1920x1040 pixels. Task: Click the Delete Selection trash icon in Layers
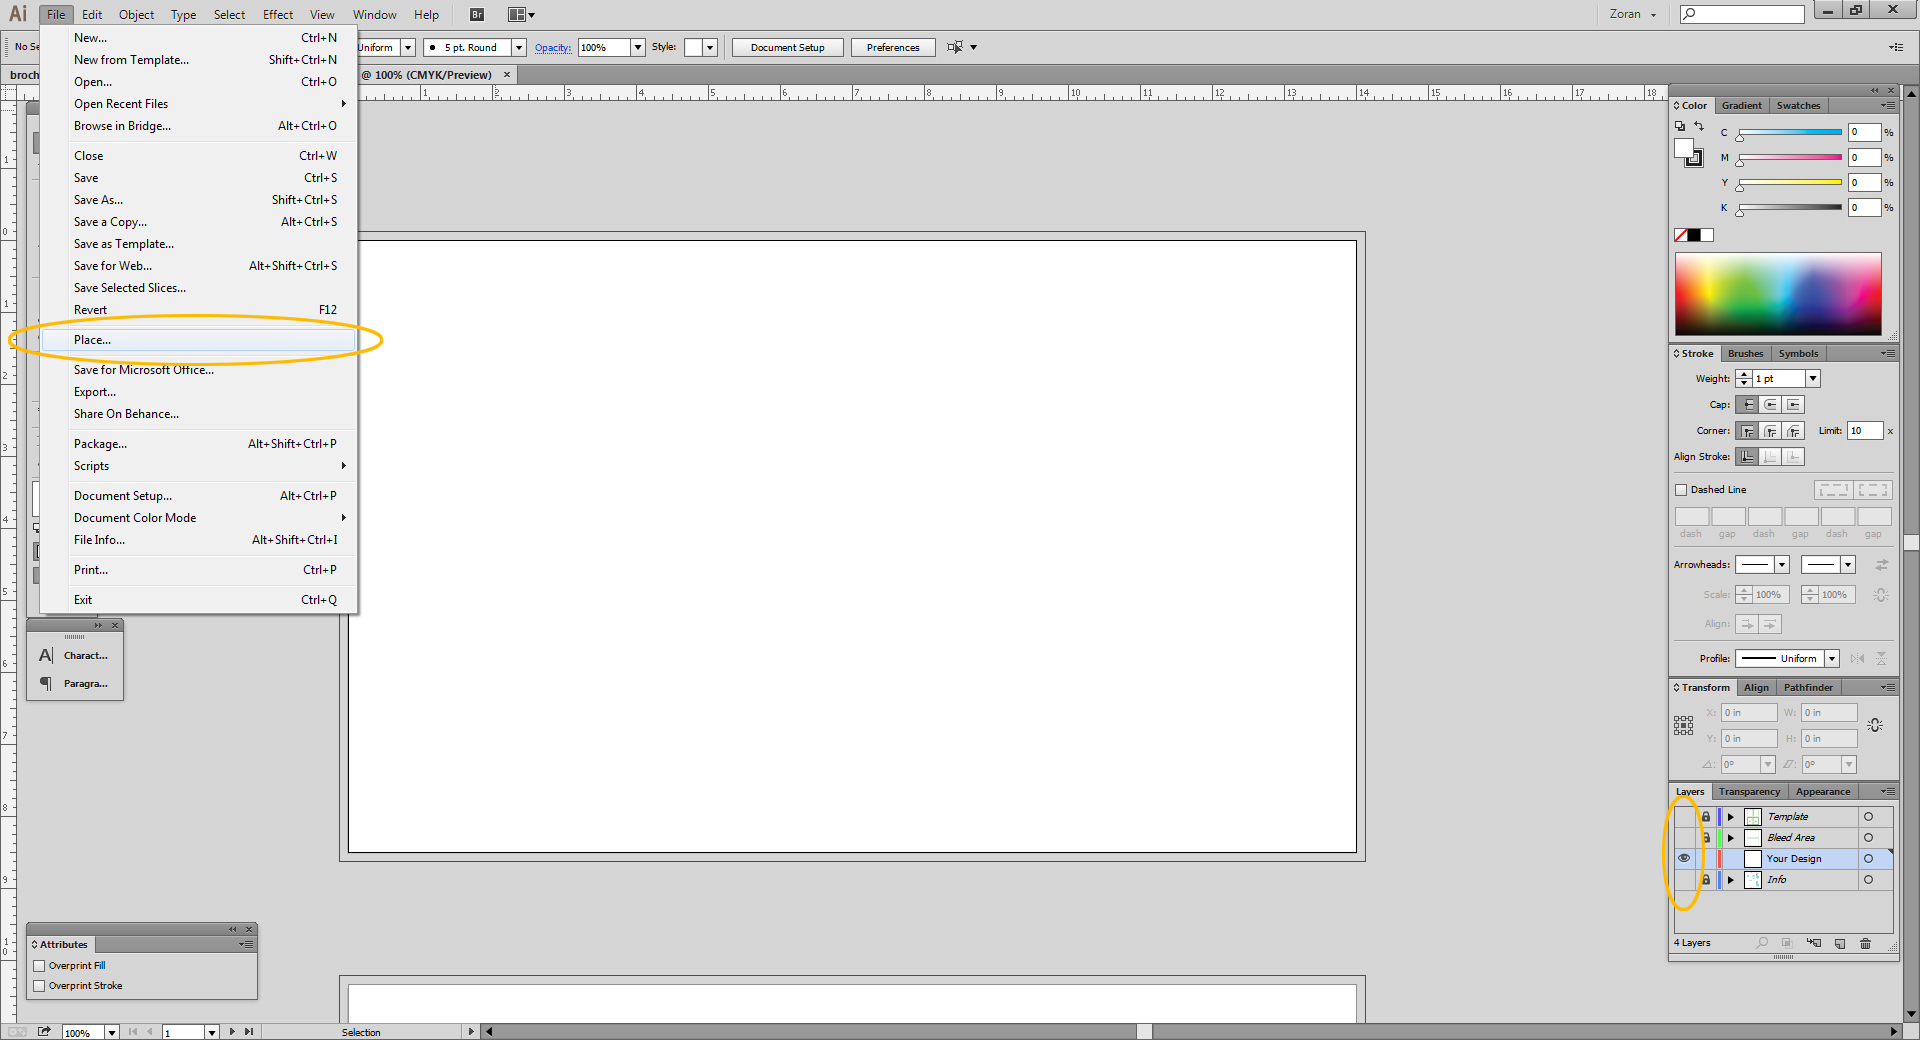(x=1865, y=943)
